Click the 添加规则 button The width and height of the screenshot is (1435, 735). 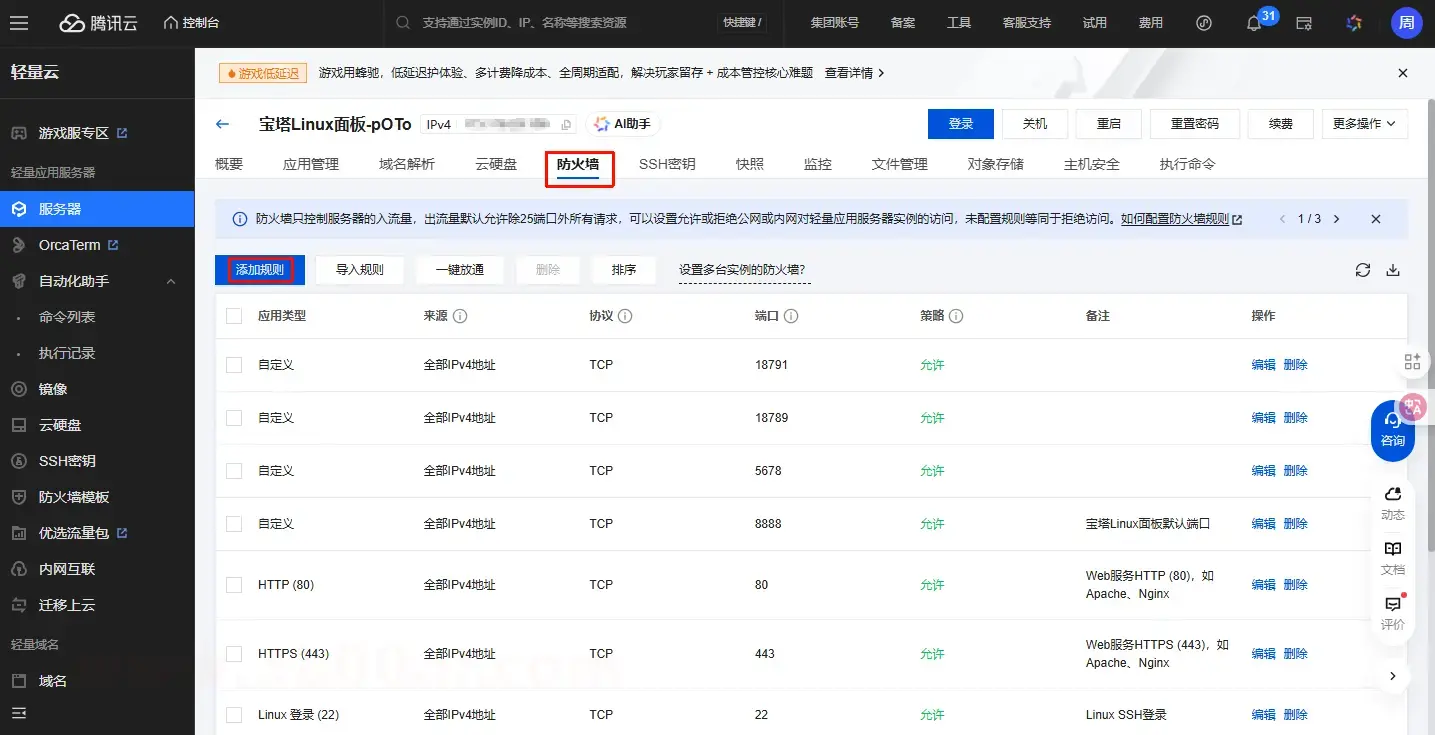pos(260,270)
